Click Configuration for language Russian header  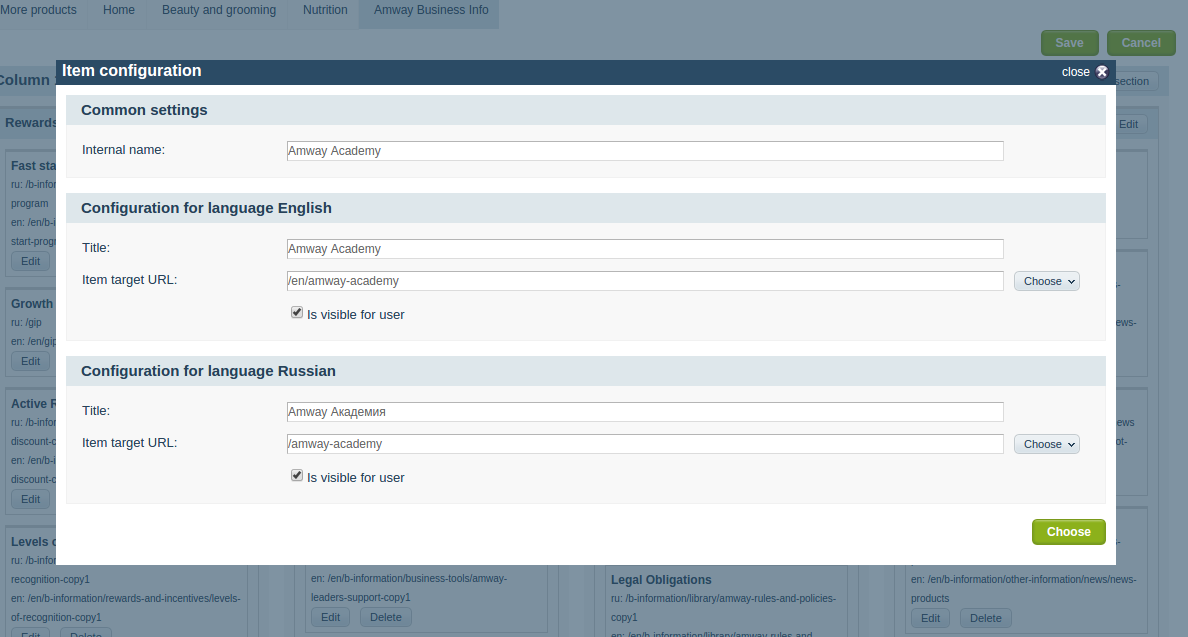pos(586,371)
